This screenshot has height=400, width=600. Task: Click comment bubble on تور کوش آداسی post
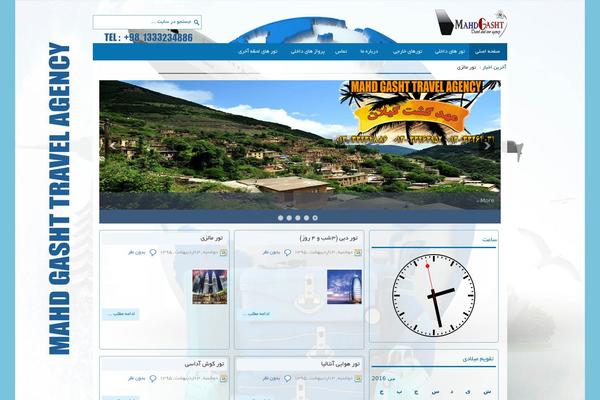click(153, 378)
